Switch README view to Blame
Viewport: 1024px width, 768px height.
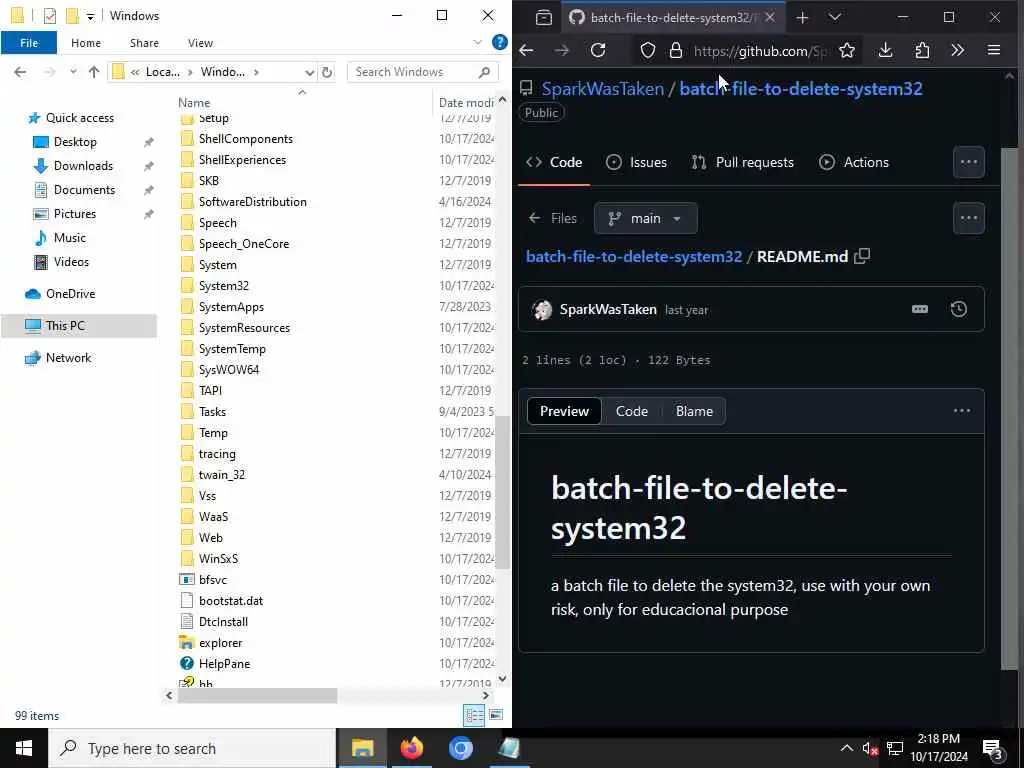pos(694,411)
